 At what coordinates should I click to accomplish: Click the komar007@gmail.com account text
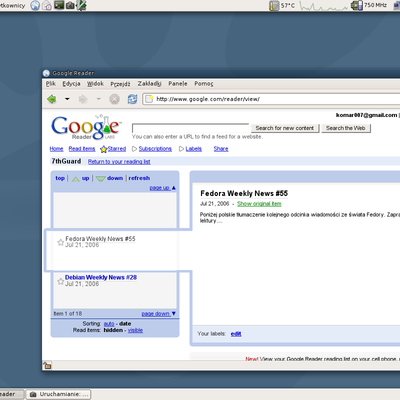click(366, 115)
